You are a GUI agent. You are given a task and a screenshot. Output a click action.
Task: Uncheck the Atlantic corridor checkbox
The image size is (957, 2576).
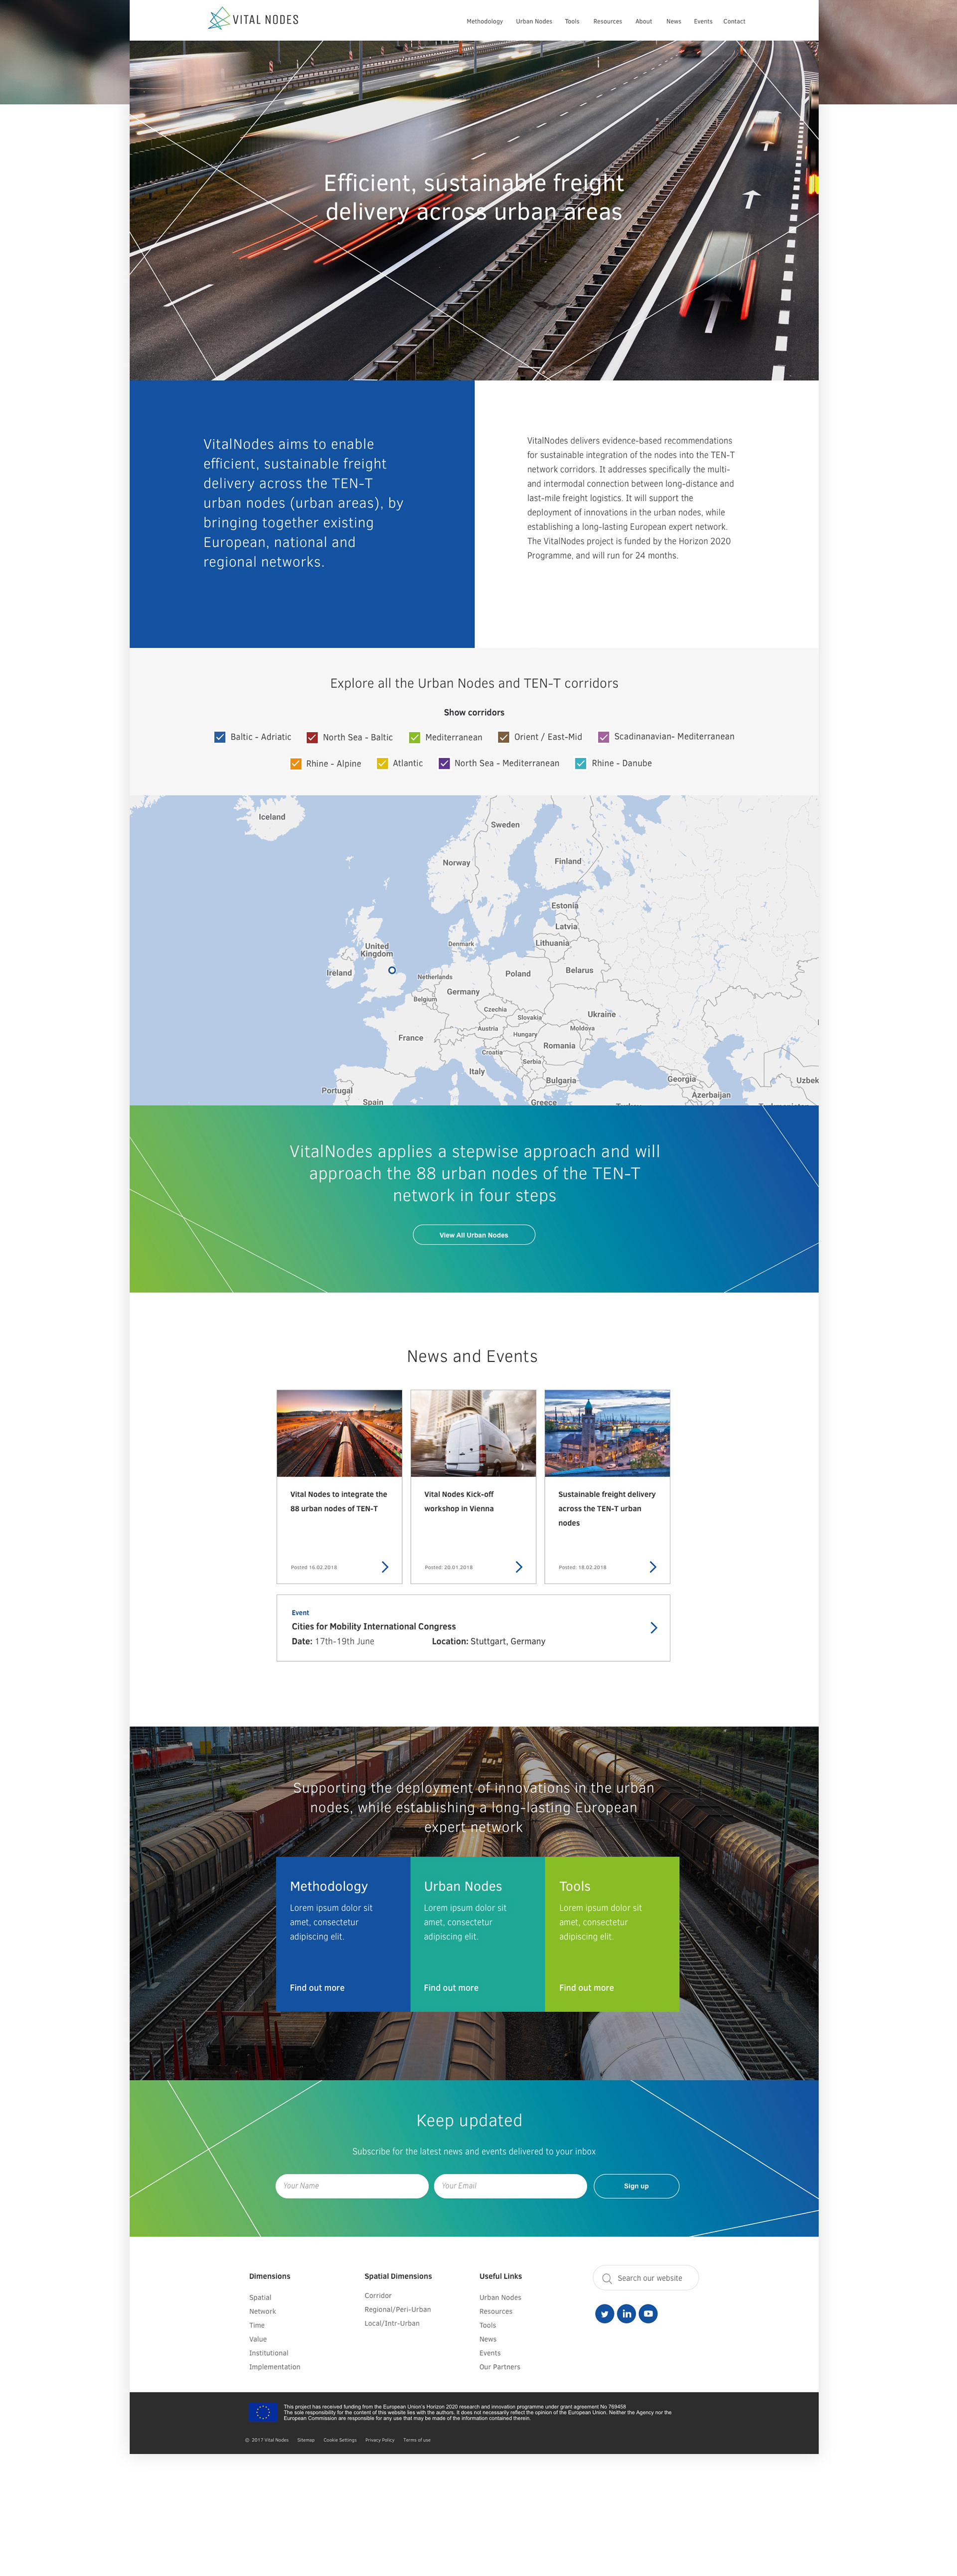(382, 763)
